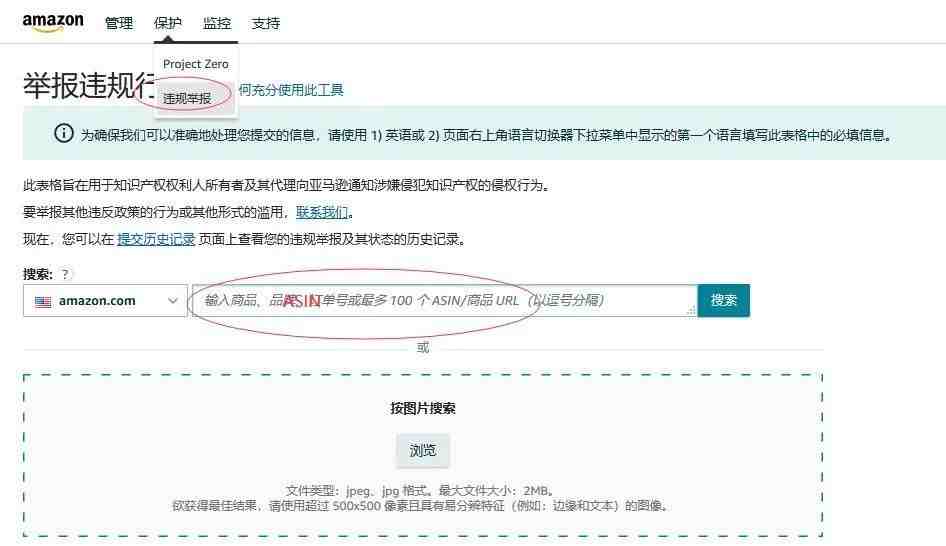Viewport: 946px width, 546px height.
Task: Click the Amazon logo
Action: pyautogui.click(x=53, y=22)
